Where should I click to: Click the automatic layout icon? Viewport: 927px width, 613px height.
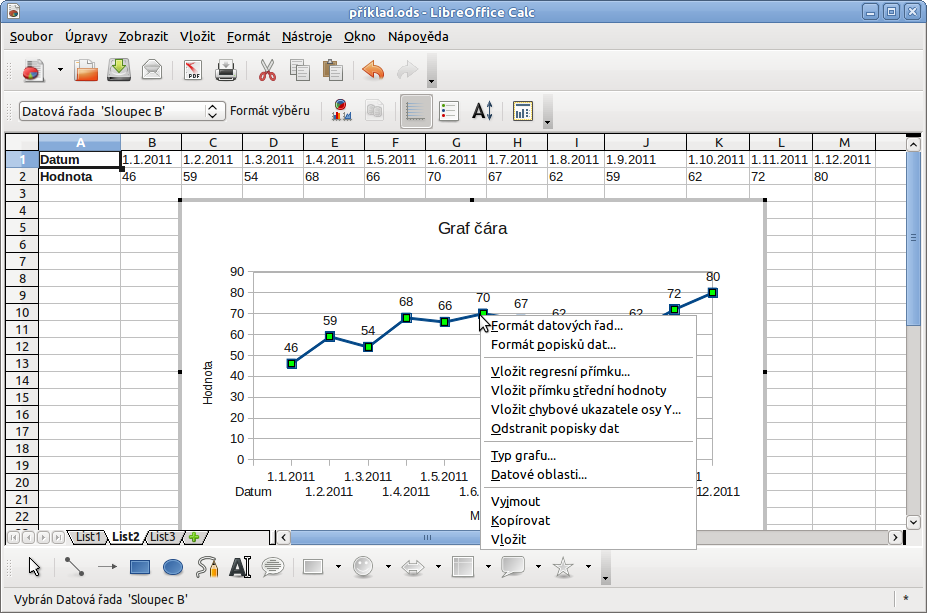point(523,111)
